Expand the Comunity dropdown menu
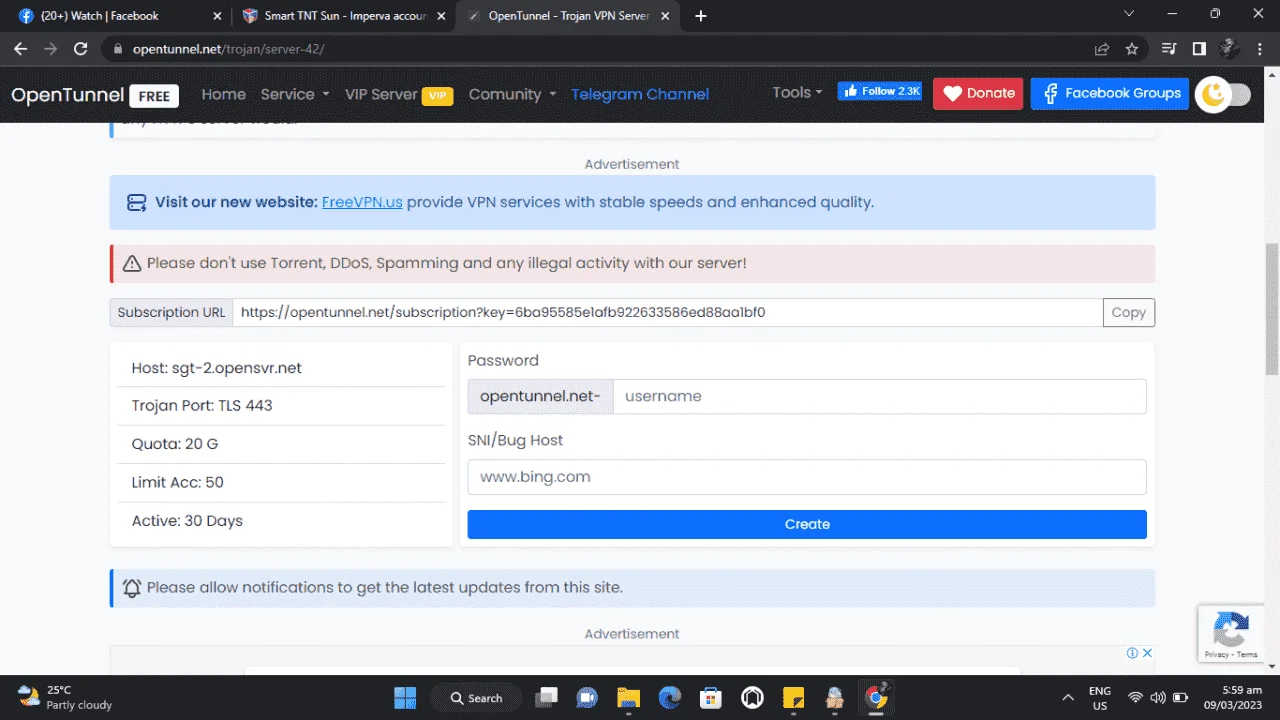 point(512,94)
